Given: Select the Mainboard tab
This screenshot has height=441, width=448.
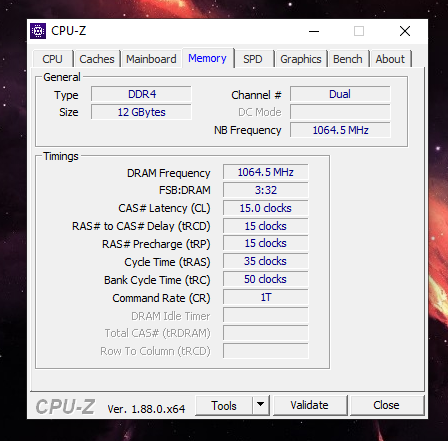Looking at the screenshot, I should (x=151, y=59).
